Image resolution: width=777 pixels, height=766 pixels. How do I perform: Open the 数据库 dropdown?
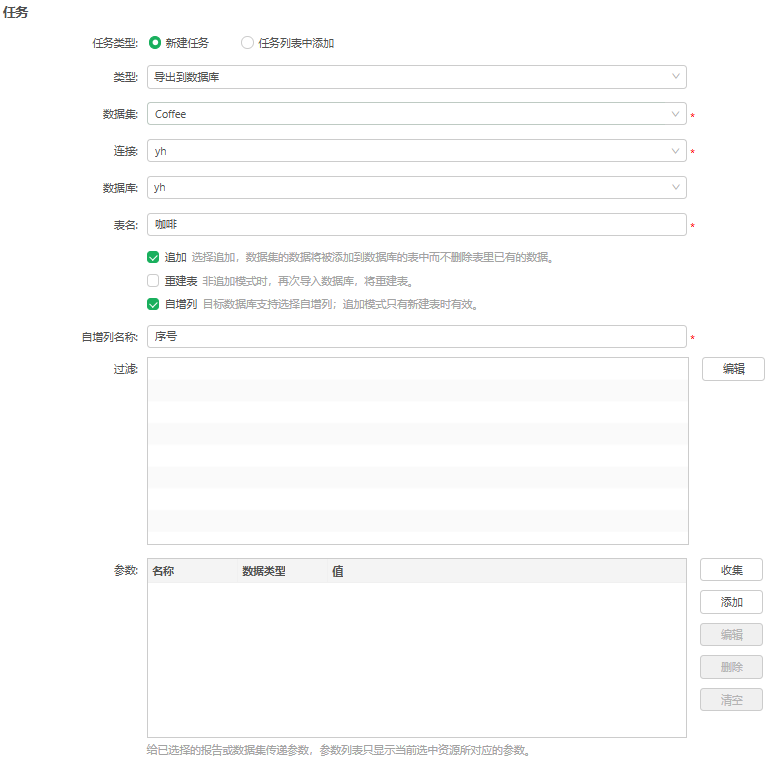(x=417, y=187)
